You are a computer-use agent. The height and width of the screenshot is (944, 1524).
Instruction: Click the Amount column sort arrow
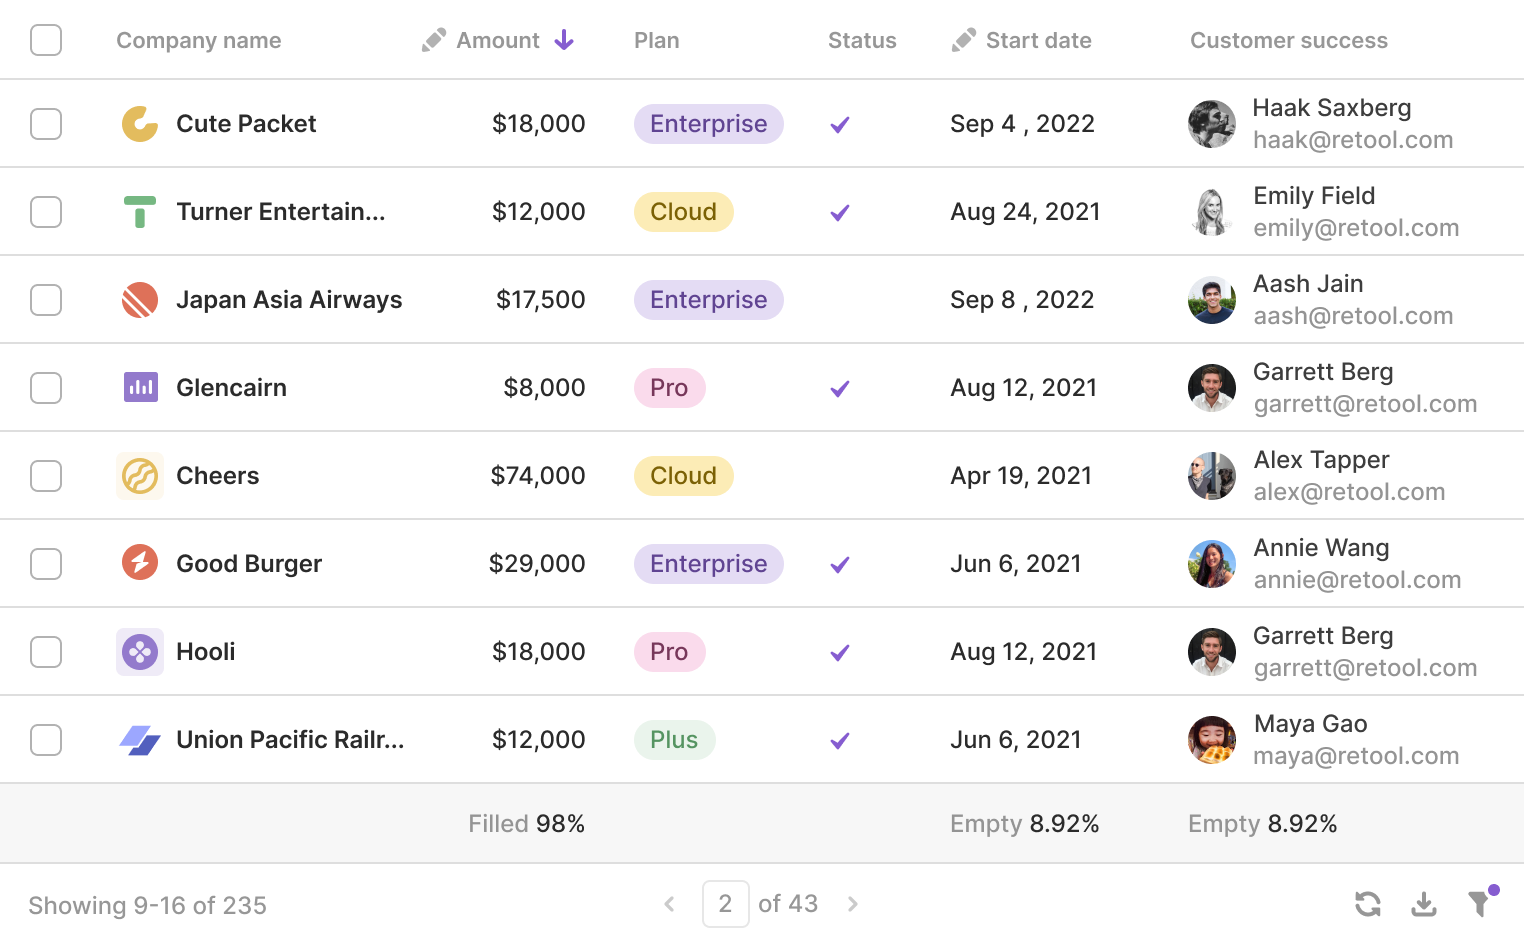click(x=564, y=40)
